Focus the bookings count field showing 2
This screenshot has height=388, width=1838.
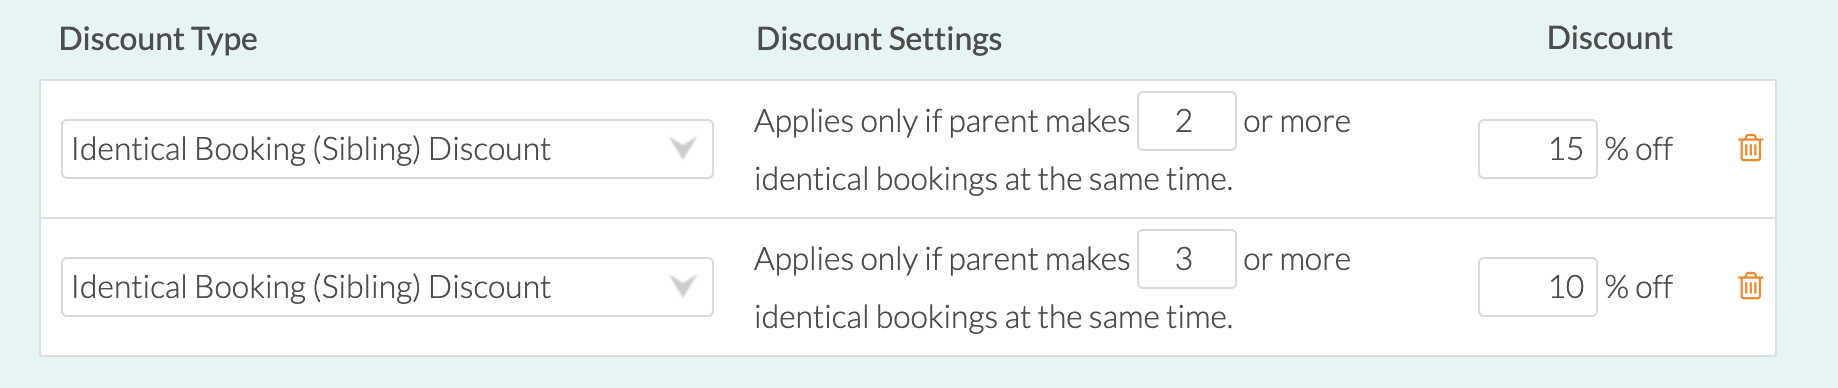pyautogui.click(x=1187, y=121)
